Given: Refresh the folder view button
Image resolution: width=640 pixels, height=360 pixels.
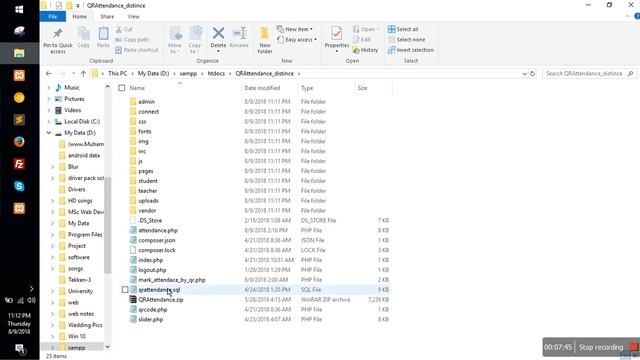Looking at the screenshot, I should point(532,73).
